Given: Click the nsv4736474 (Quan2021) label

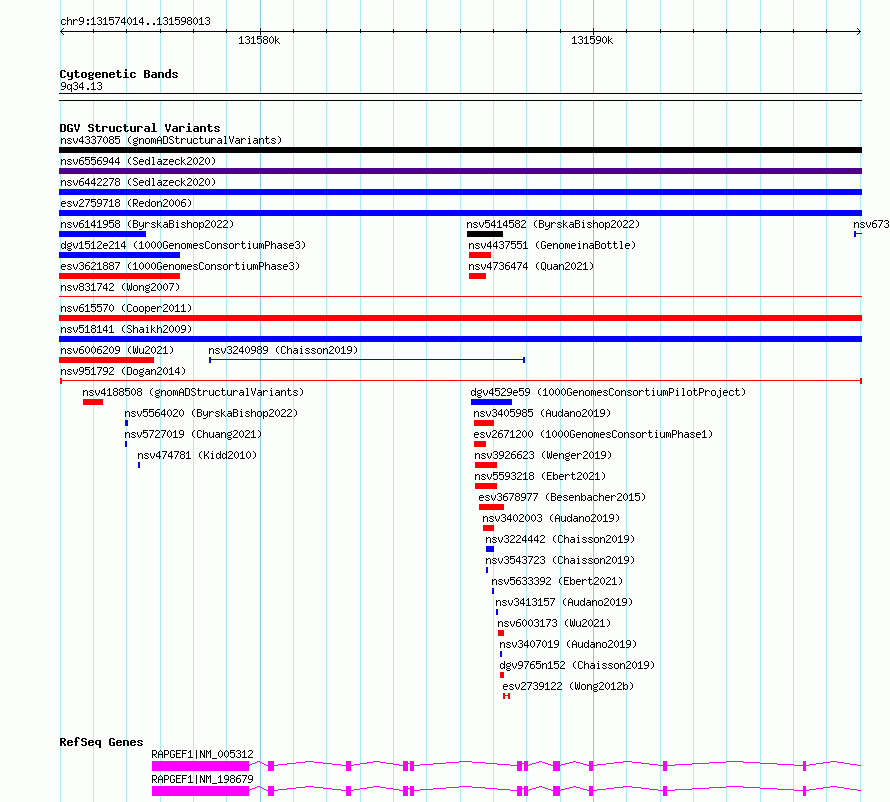Looking at the screenshot, I should tap(531, 266).
